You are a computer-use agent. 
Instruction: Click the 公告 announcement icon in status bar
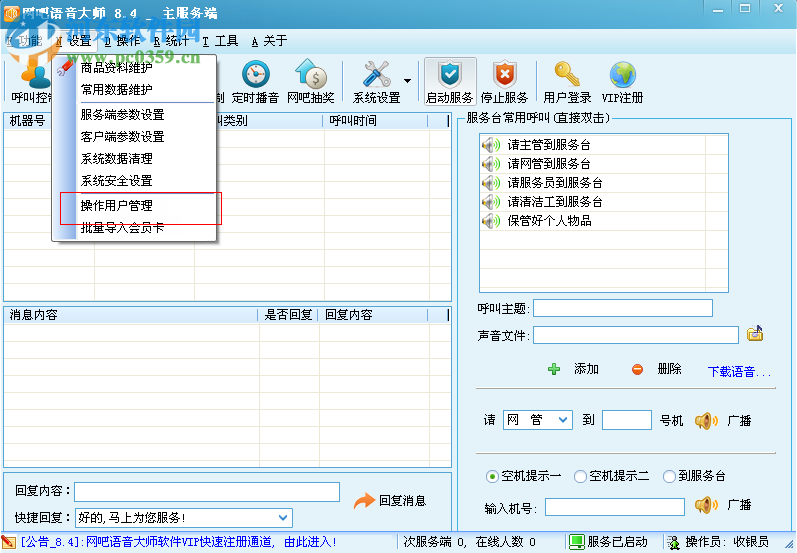(x=8, y=542)
